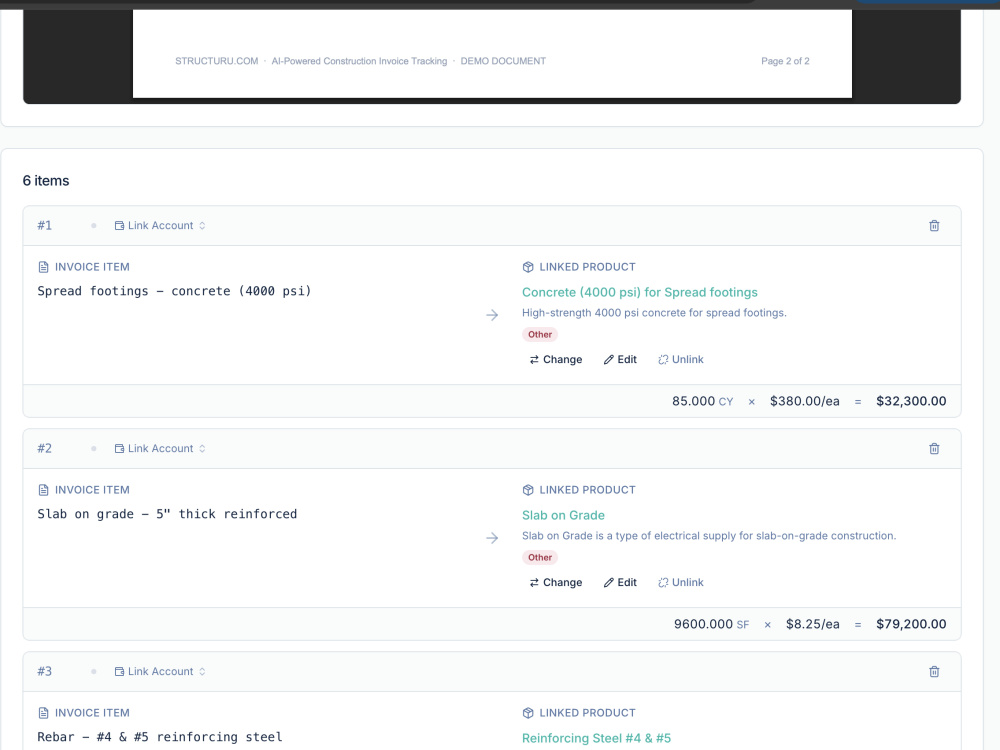The height and width of the screenshot is (750, 1000).
Task: Click the 85.000 CY quantity value
Action: (702, 401)
